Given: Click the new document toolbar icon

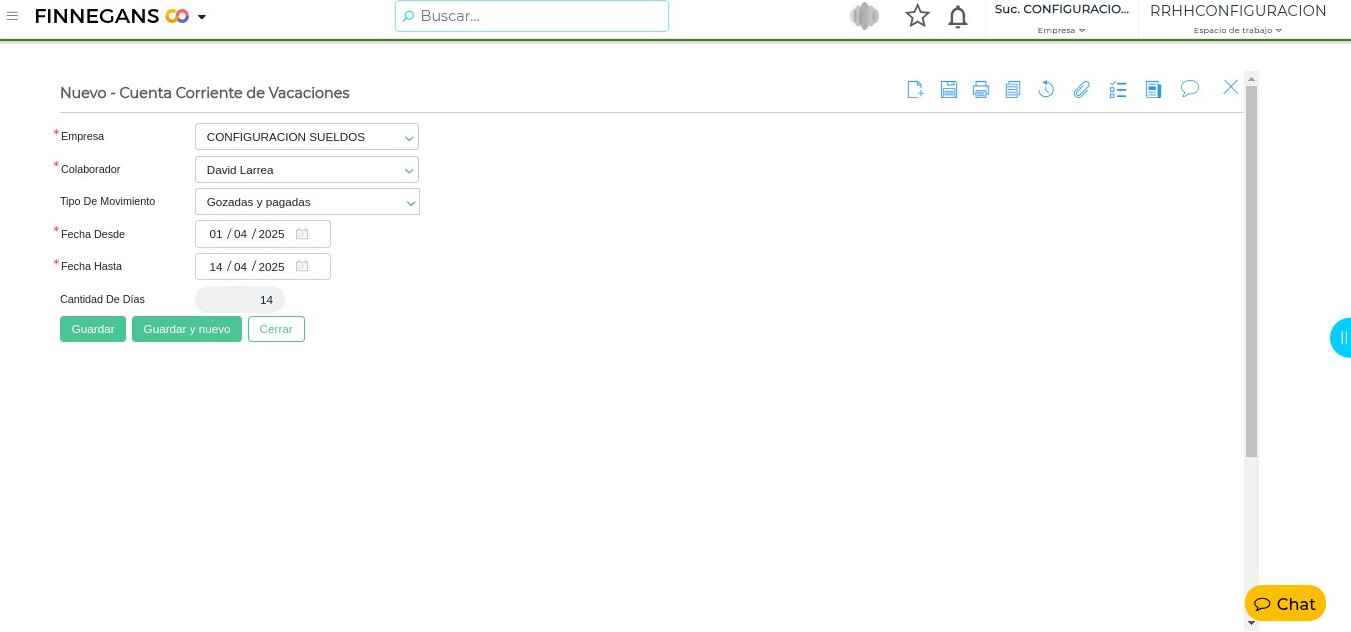Looking at the screenshot, I should [915, 90].
